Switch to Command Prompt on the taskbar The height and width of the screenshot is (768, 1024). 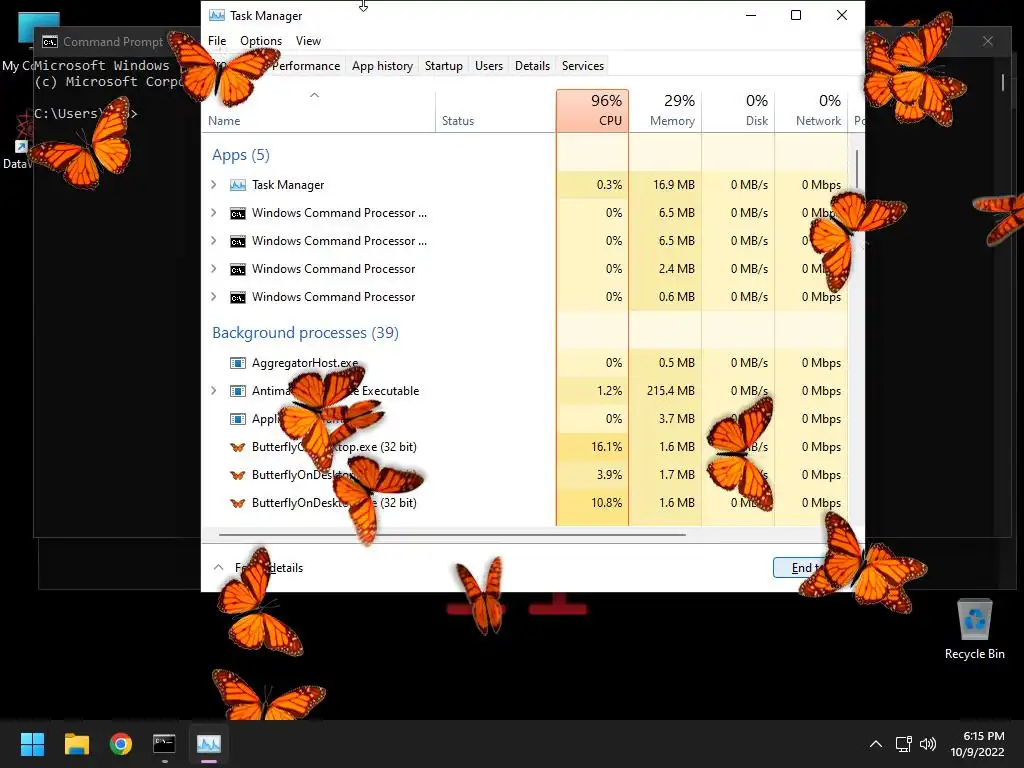coord(165,744)
